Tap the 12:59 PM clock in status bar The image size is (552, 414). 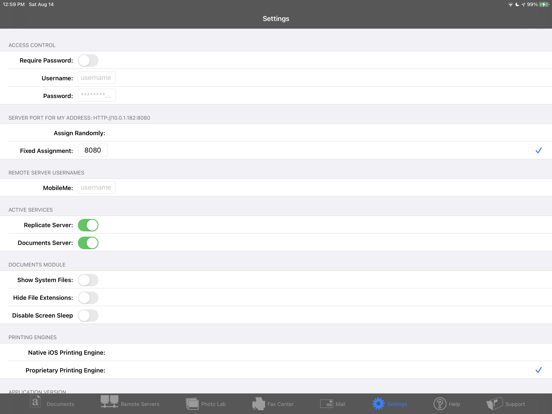click(x=14, y=5)
